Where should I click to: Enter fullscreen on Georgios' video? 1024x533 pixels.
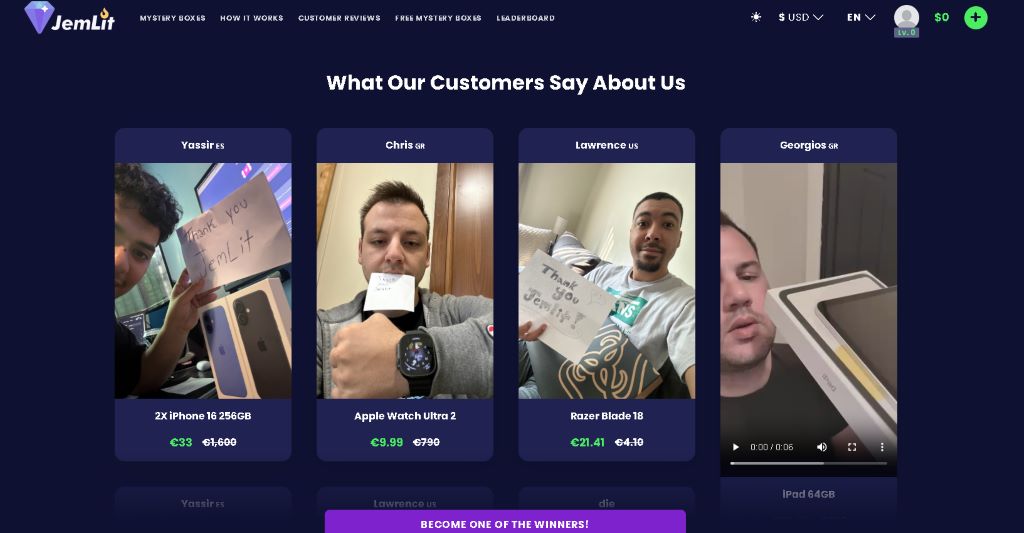852,447
